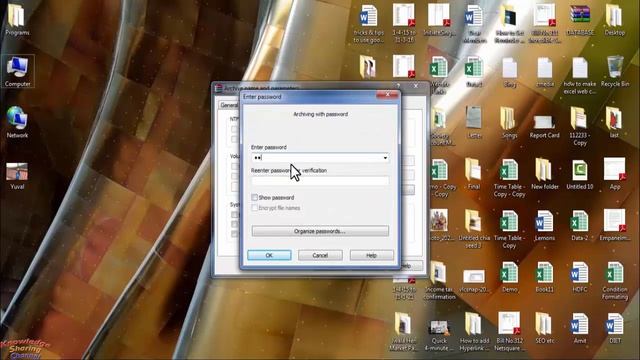Select the 'SEO etc' folder
The image size is (640, 360).
544,328
